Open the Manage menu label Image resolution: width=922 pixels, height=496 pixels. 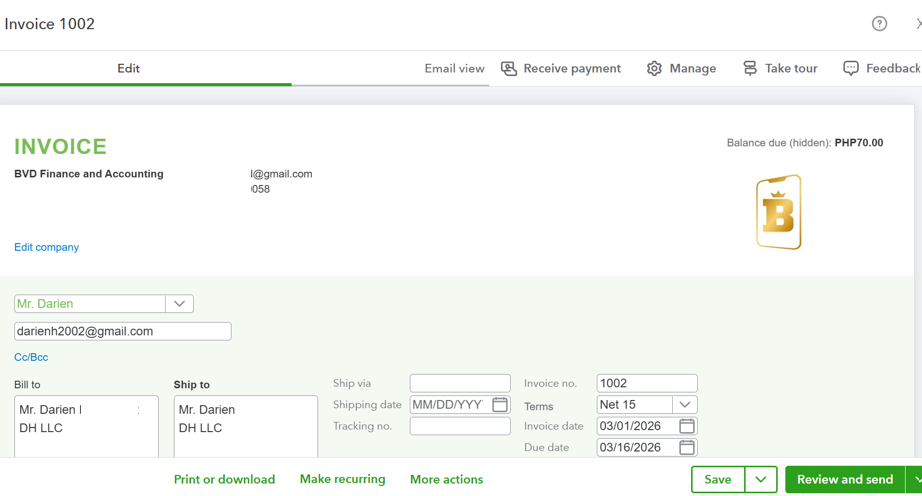693,68
